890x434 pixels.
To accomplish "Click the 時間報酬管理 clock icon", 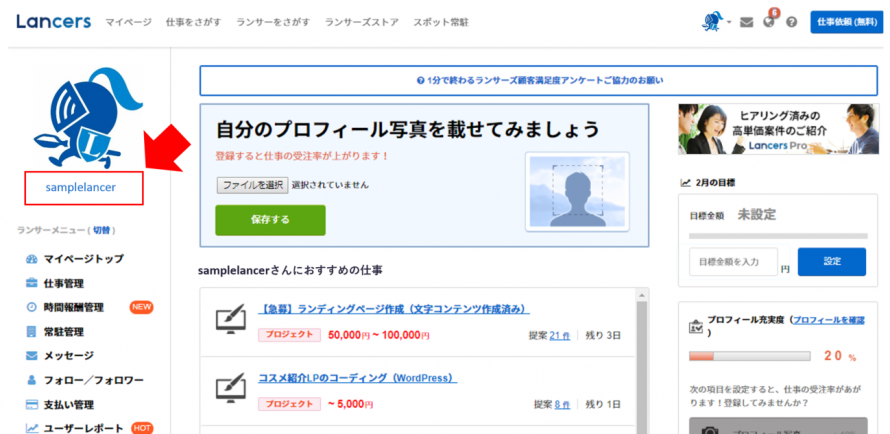I will (x=31, y=307).
